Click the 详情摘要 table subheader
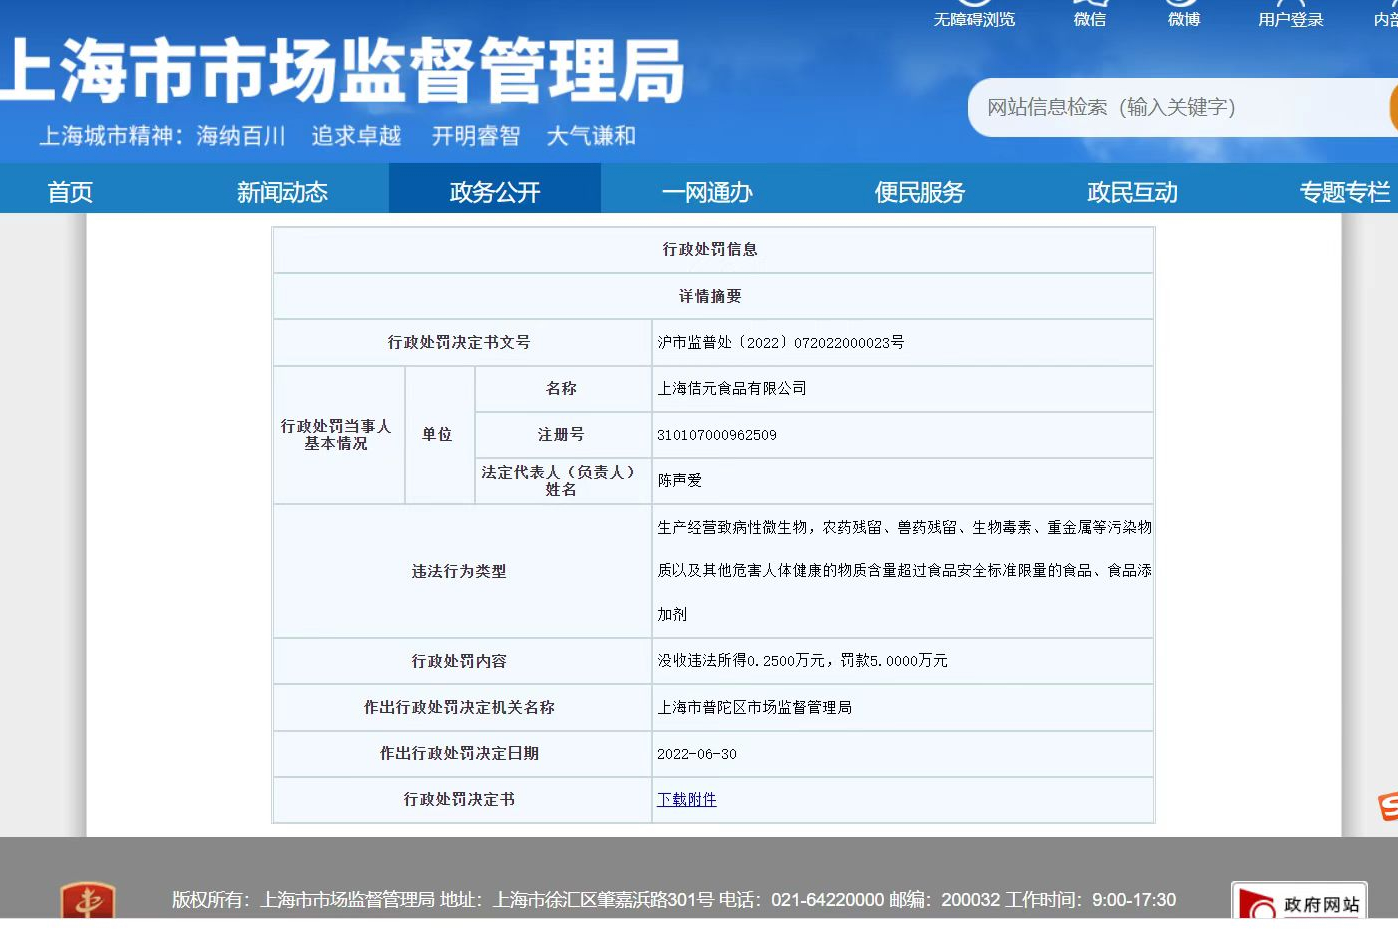 pos(711,296)
